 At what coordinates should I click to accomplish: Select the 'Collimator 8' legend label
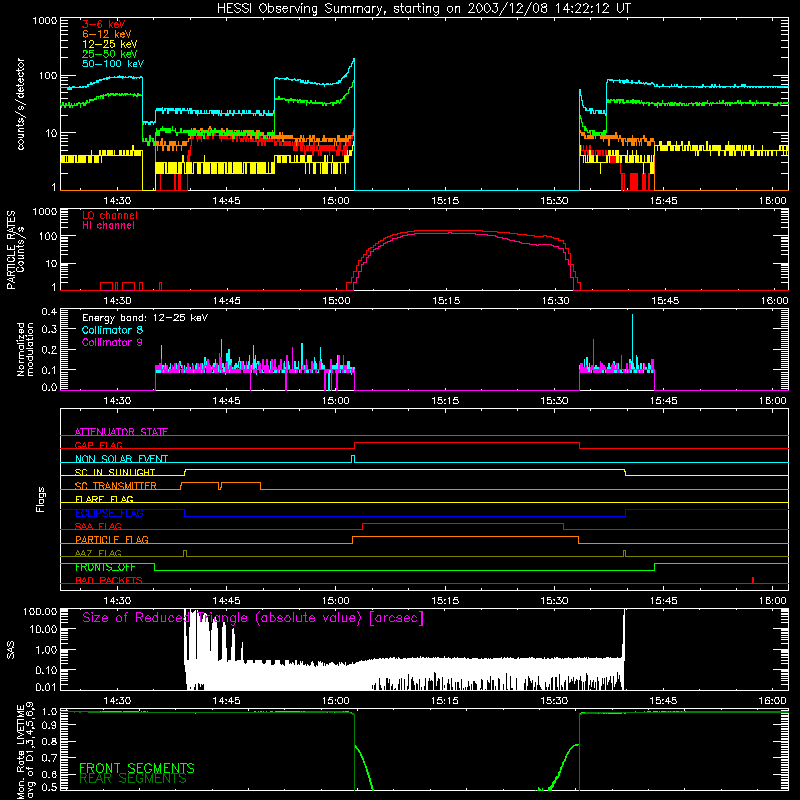(112, 330)
